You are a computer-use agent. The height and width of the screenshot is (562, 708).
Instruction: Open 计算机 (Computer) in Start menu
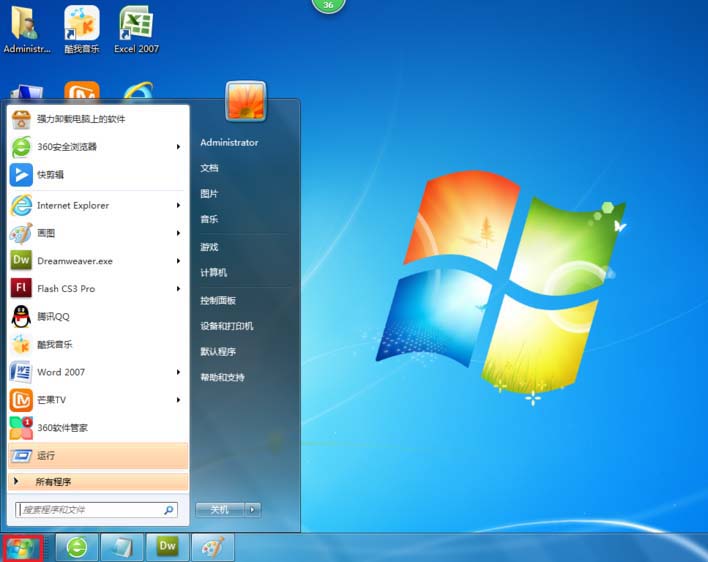214,273
